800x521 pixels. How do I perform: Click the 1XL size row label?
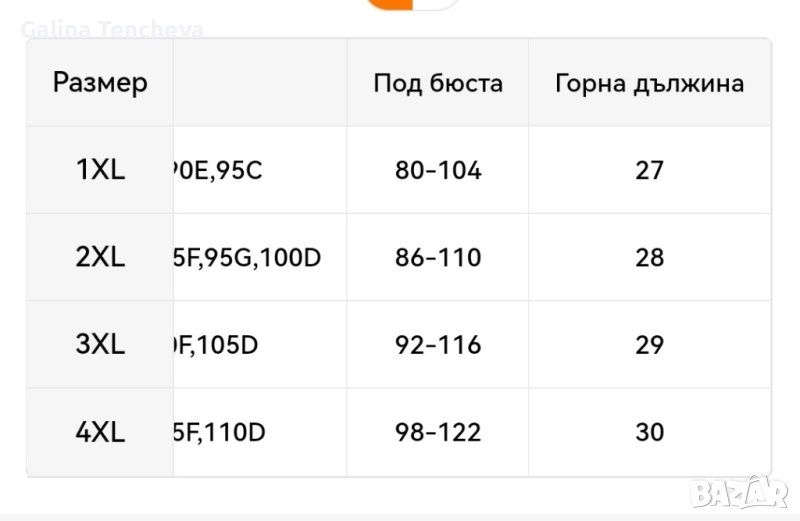click(100, 170)
